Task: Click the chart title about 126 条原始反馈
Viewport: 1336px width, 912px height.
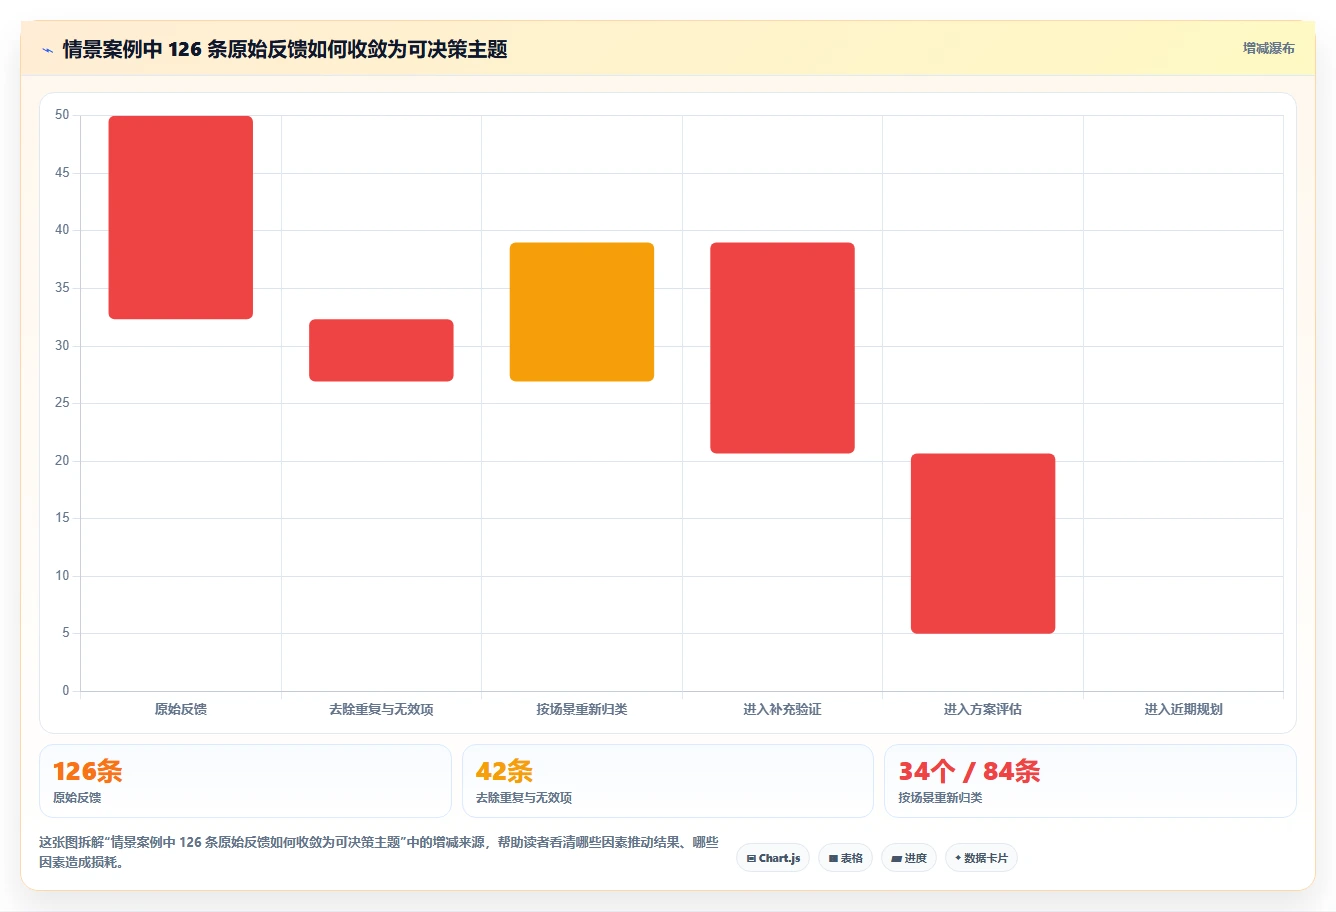Action: (285, 49)
